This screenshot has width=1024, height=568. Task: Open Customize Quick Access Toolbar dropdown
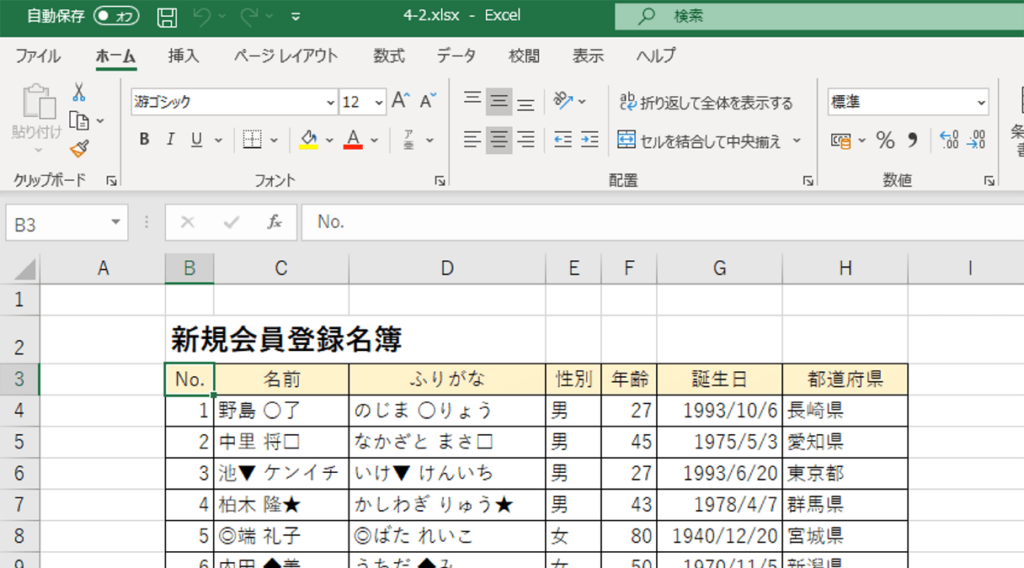296,17
